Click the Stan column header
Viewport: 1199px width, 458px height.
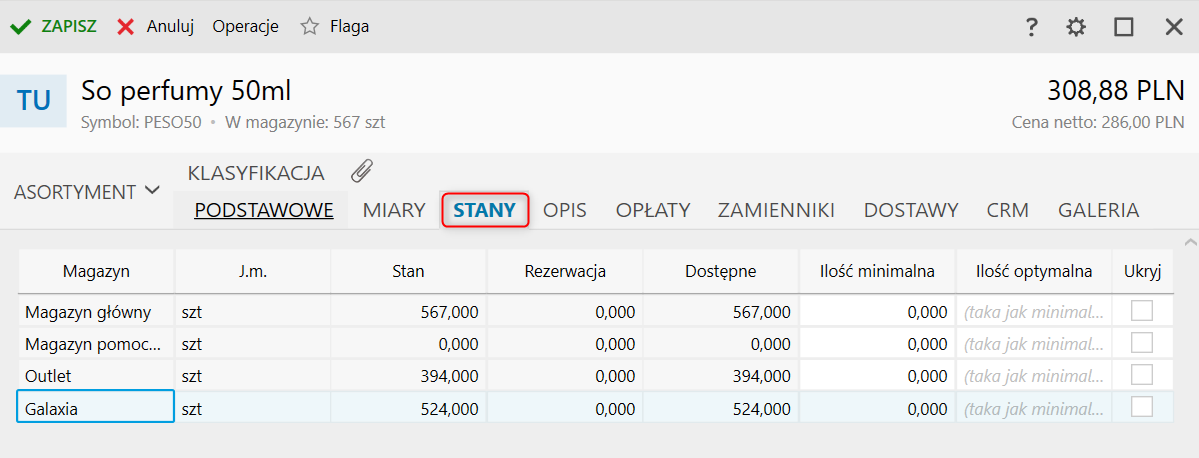point(408,271)
